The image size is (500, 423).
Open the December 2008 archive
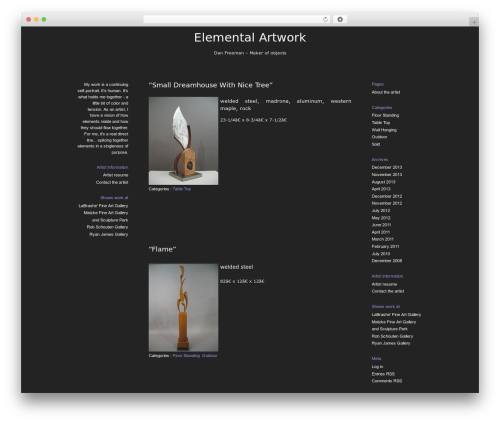coord(387,261)
